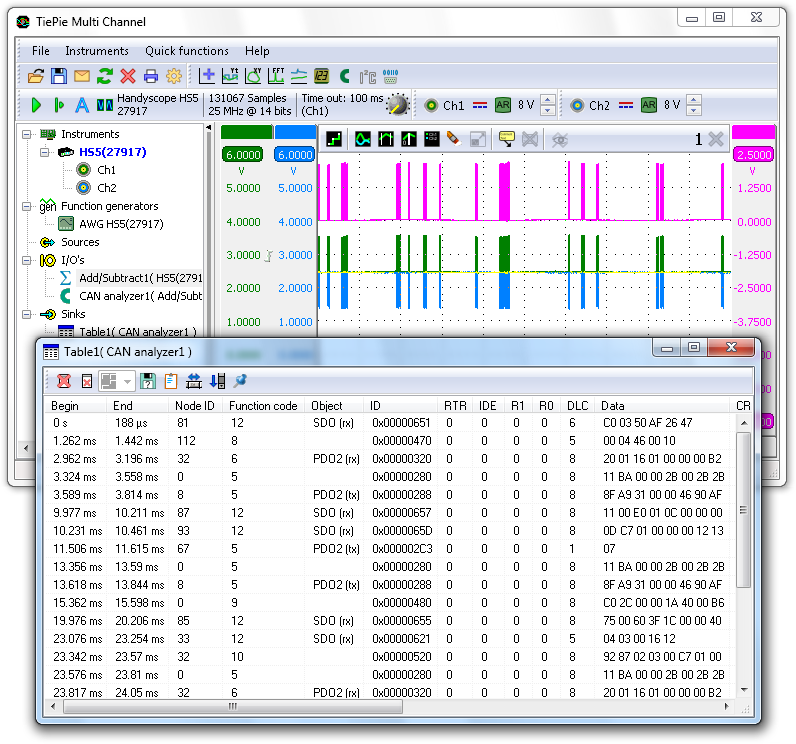Click the eraser icon in graph toolbar
Screen dimensions: 796x744
tap(453, 139)
